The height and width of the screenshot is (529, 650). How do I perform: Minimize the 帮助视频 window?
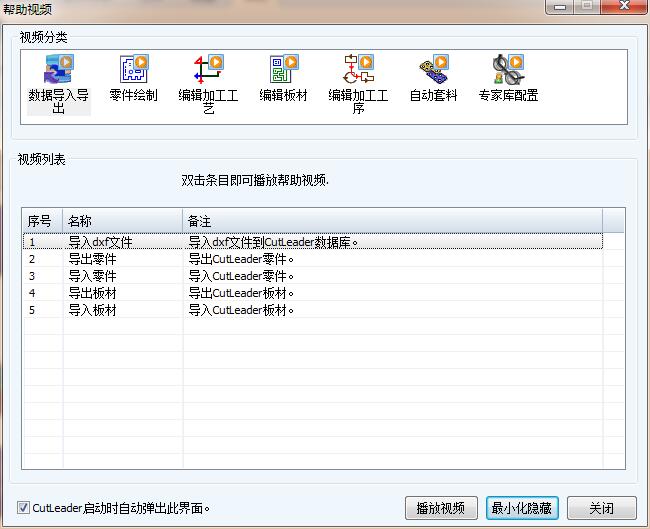[x=560, y=6]
